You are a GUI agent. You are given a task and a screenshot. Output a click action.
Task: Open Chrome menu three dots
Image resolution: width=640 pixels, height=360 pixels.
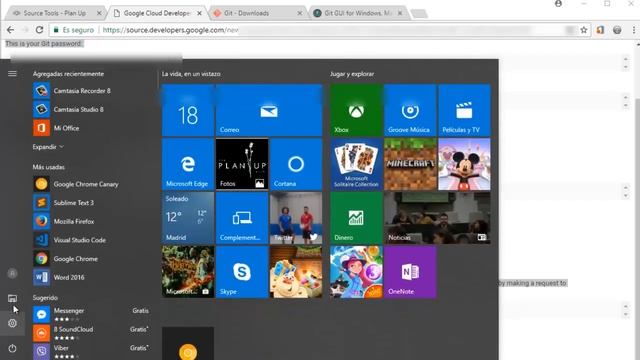pyautogui.click(x=633, y=30)
